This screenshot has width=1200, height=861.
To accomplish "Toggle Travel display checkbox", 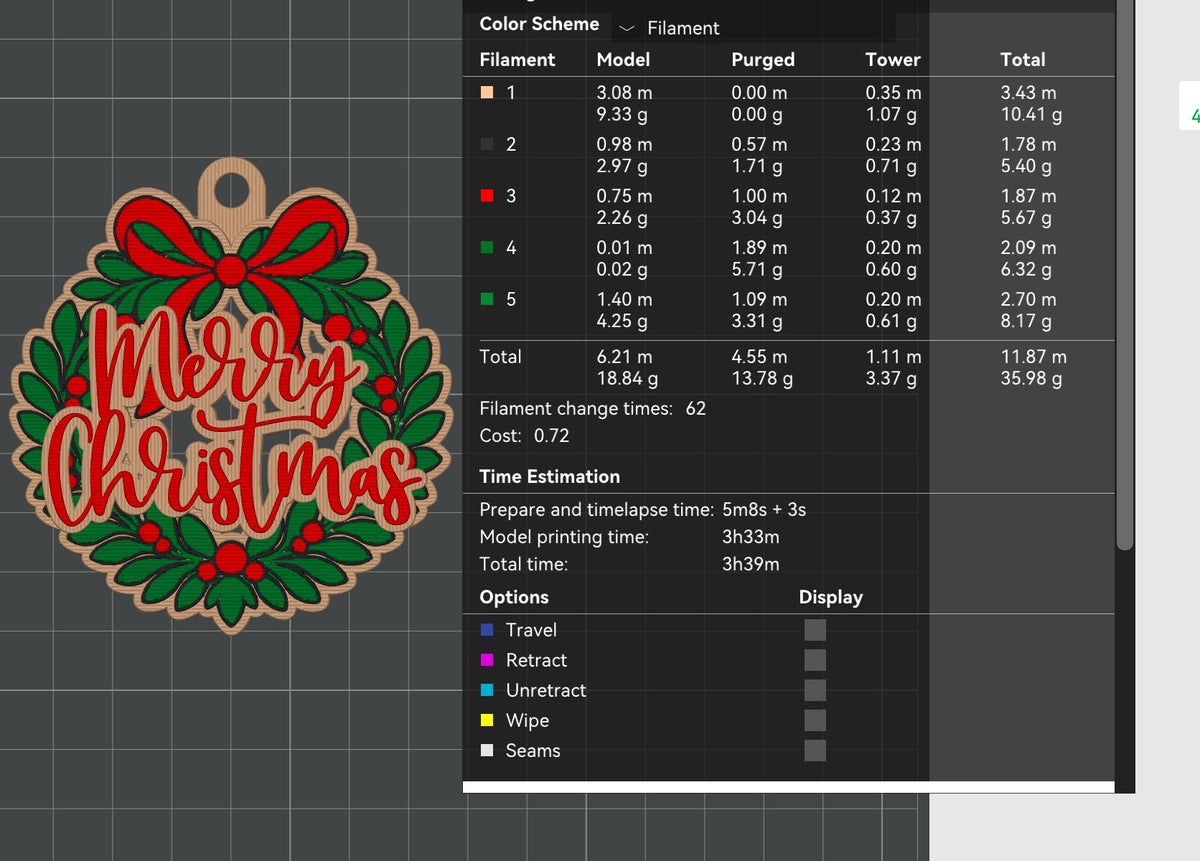I will (x=815, y=630).
